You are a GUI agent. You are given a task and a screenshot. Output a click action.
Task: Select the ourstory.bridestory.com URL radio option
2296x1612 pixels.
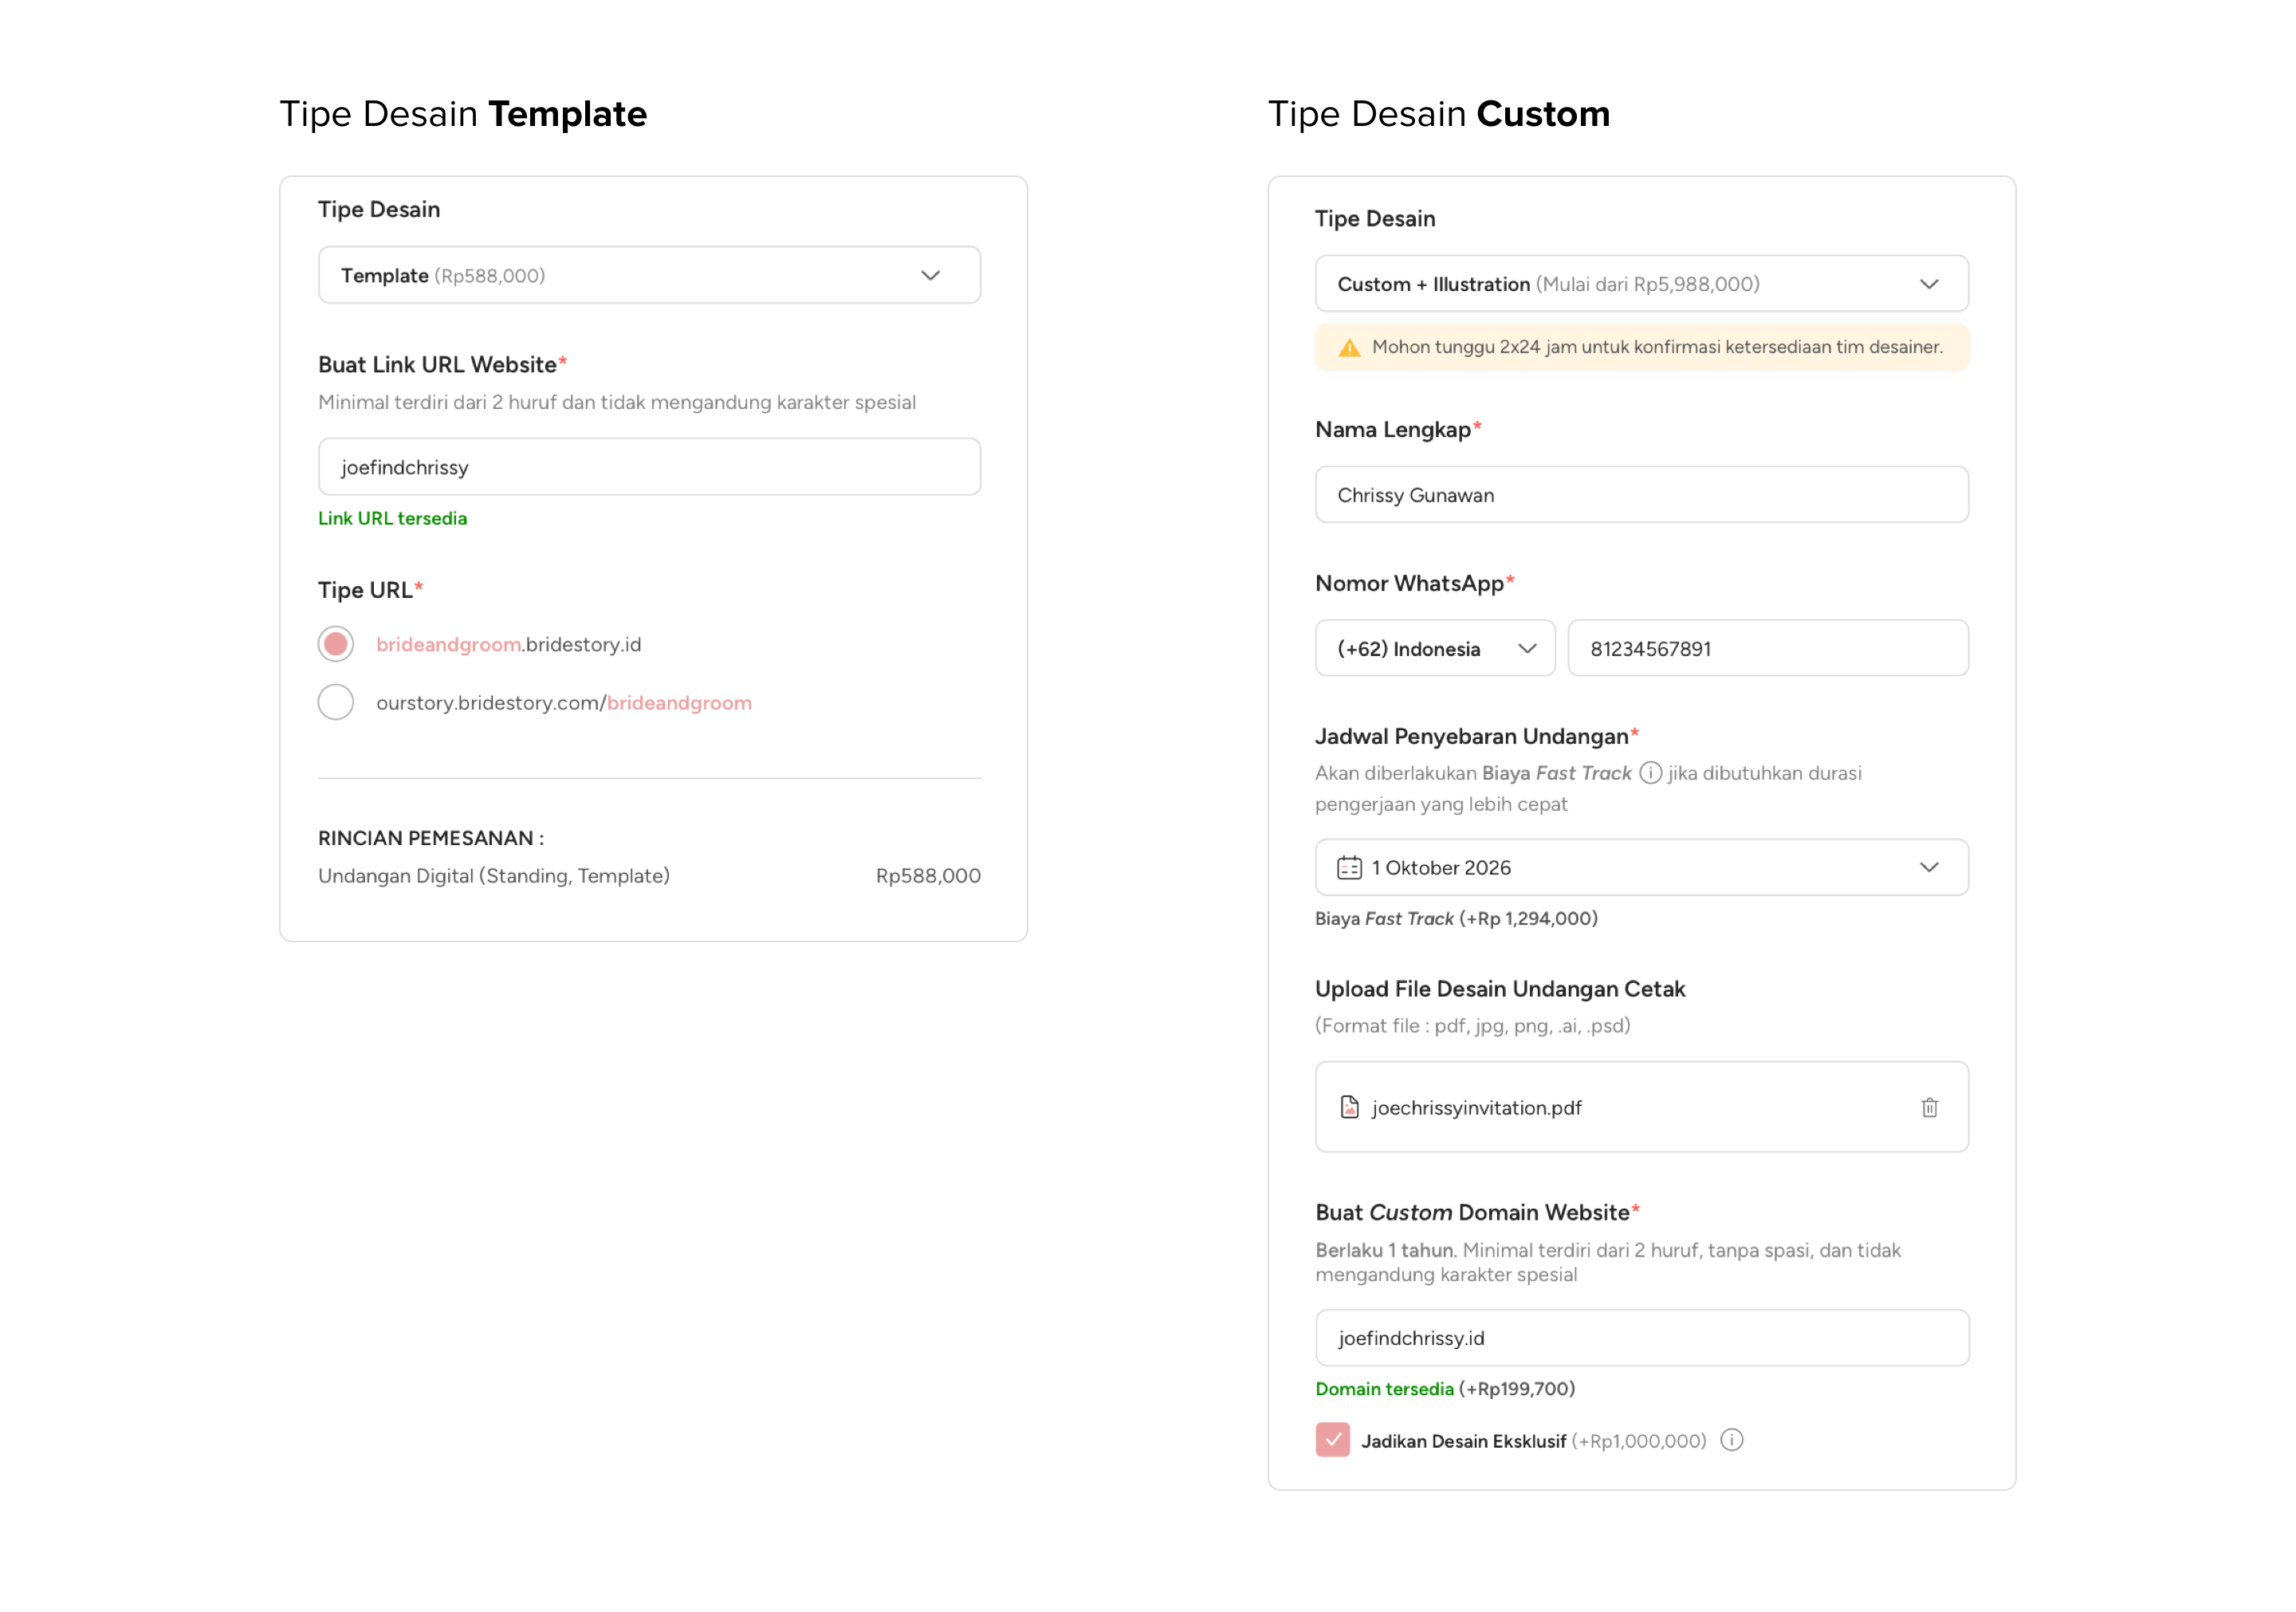click(336, 702)
